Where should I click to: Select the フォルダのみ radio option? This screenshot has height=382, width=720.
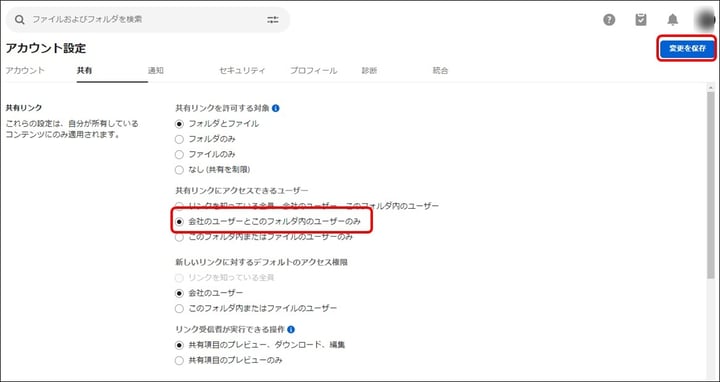coord(179,139)
